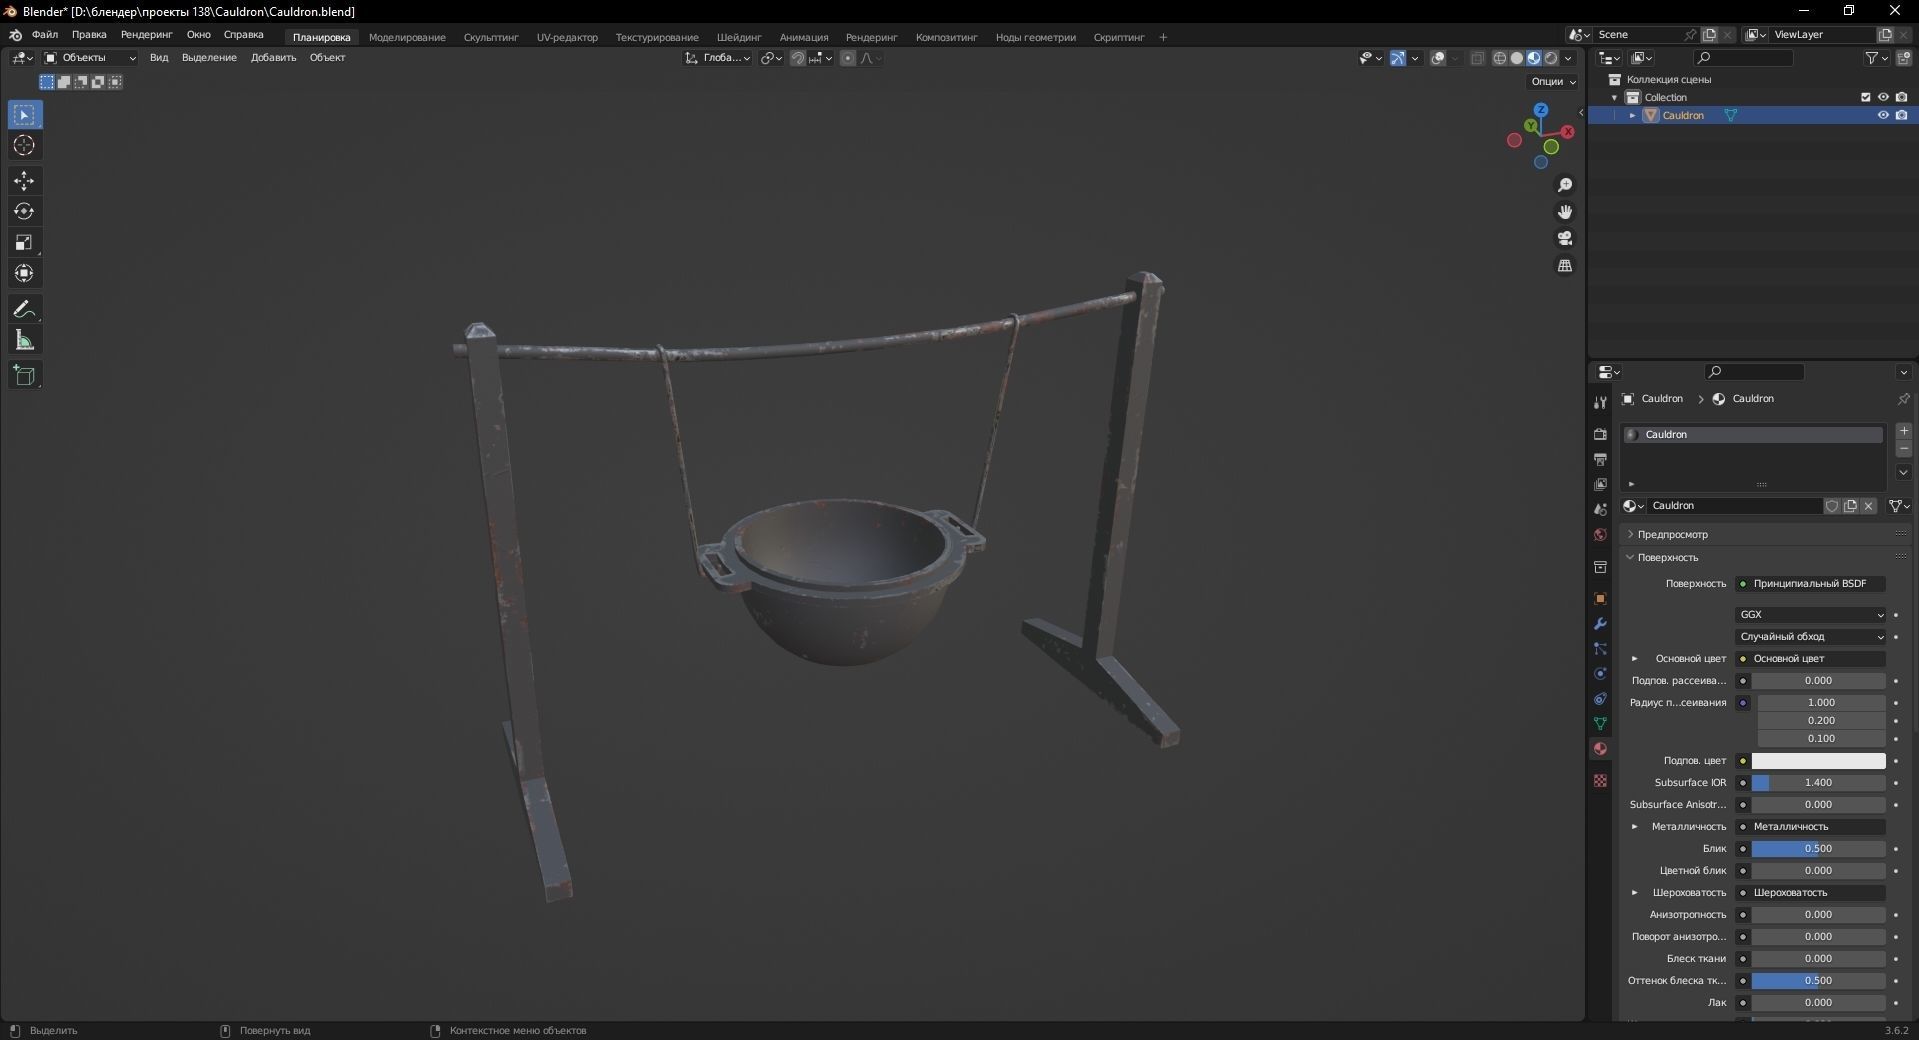Expand the 'Основной цвет' base color input

coord(1635,659)
